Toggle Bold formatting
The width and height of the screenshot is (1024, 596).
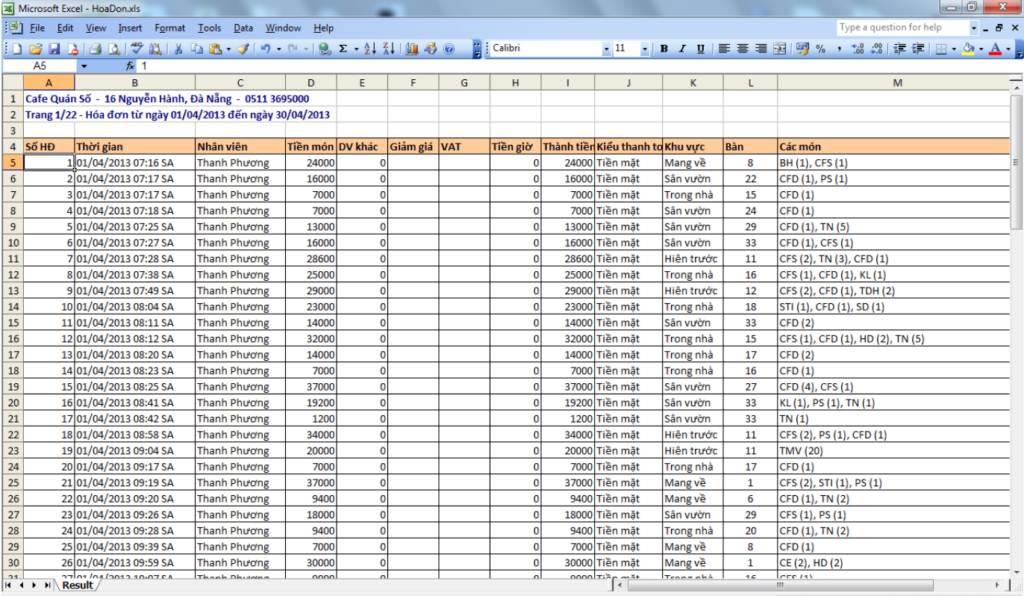click(x=664, y=49)
